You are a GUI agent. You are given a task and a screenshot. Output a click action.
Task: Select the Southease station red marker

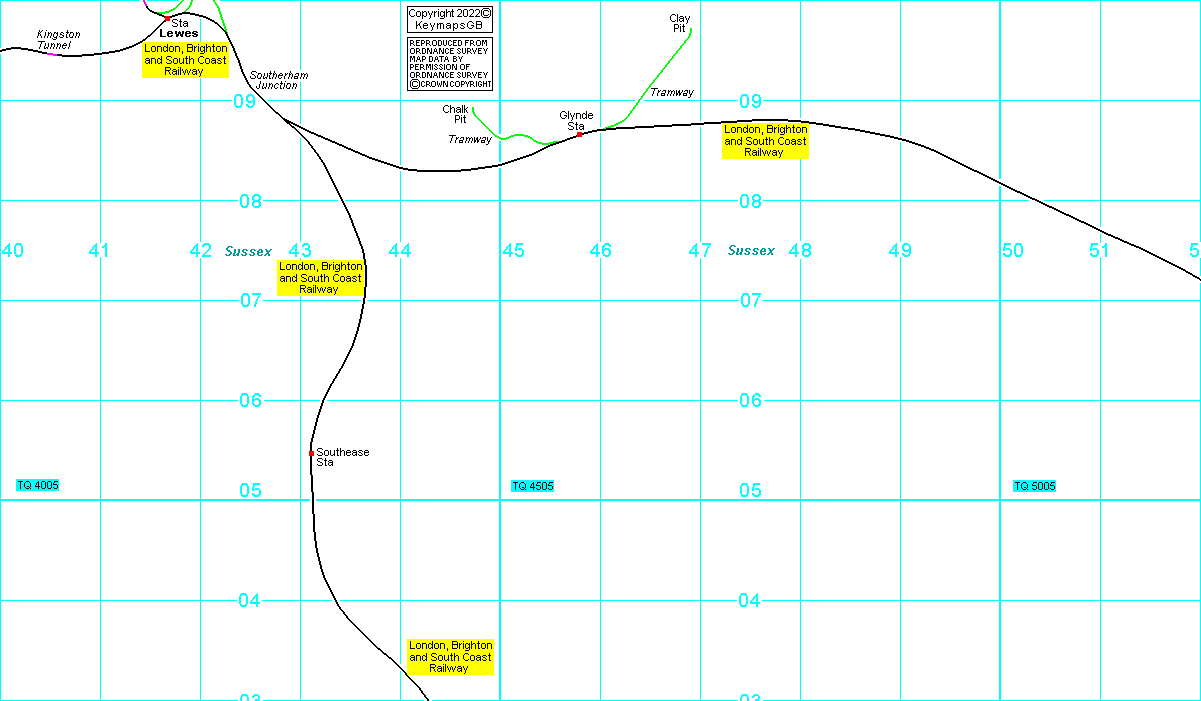pos(312,453)
